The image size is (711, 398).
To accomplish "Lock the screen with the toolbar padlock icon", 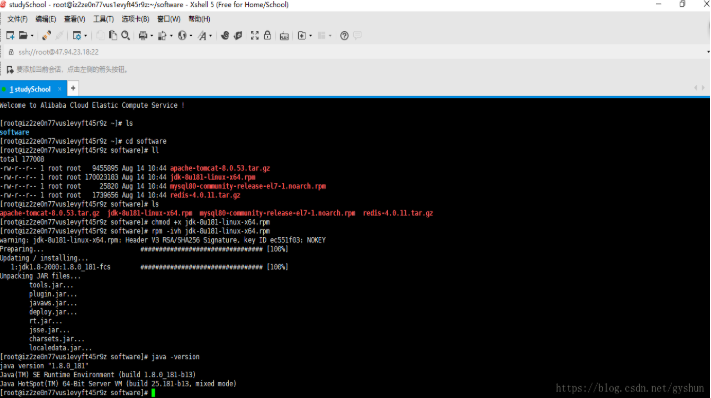I will coord(268,35).
